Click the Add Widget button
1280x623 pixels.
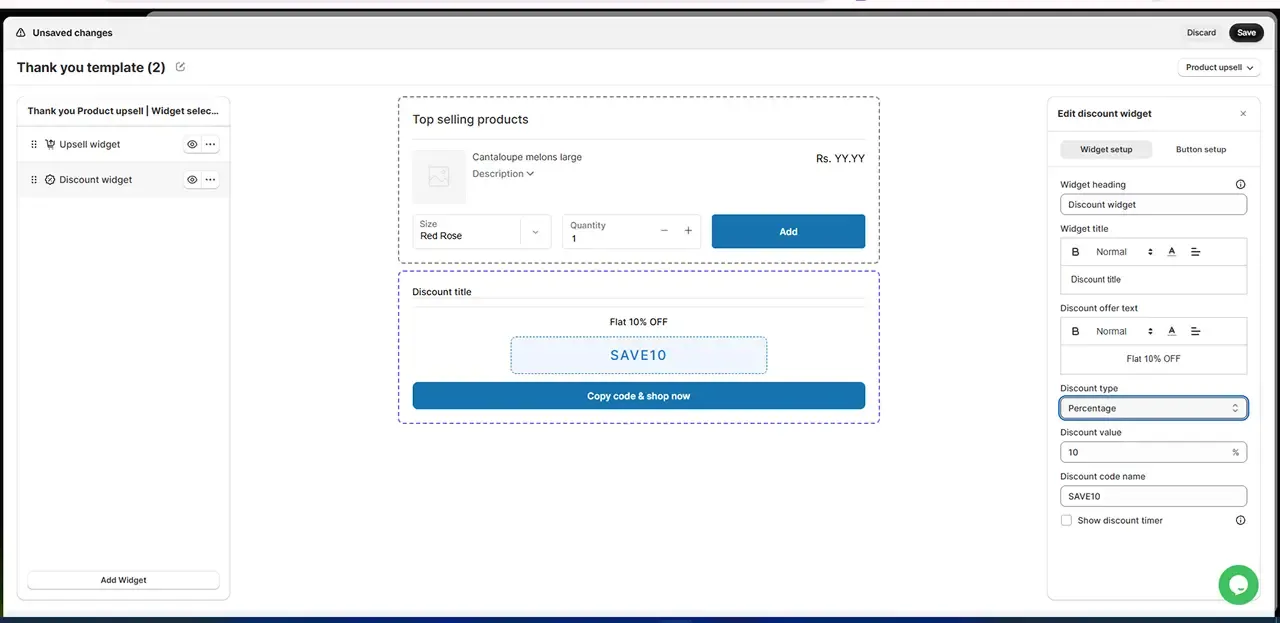[x=123, y=580]
